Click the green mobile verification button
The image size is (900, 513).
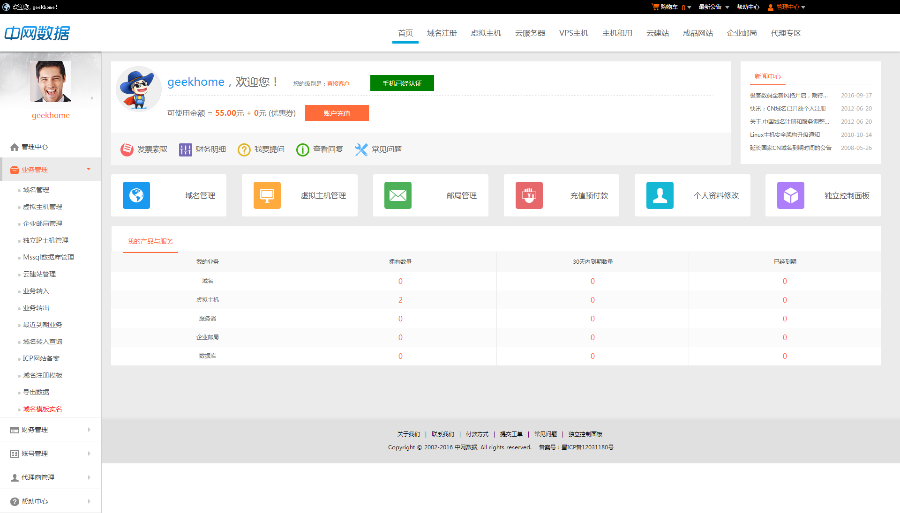point(401,83)
